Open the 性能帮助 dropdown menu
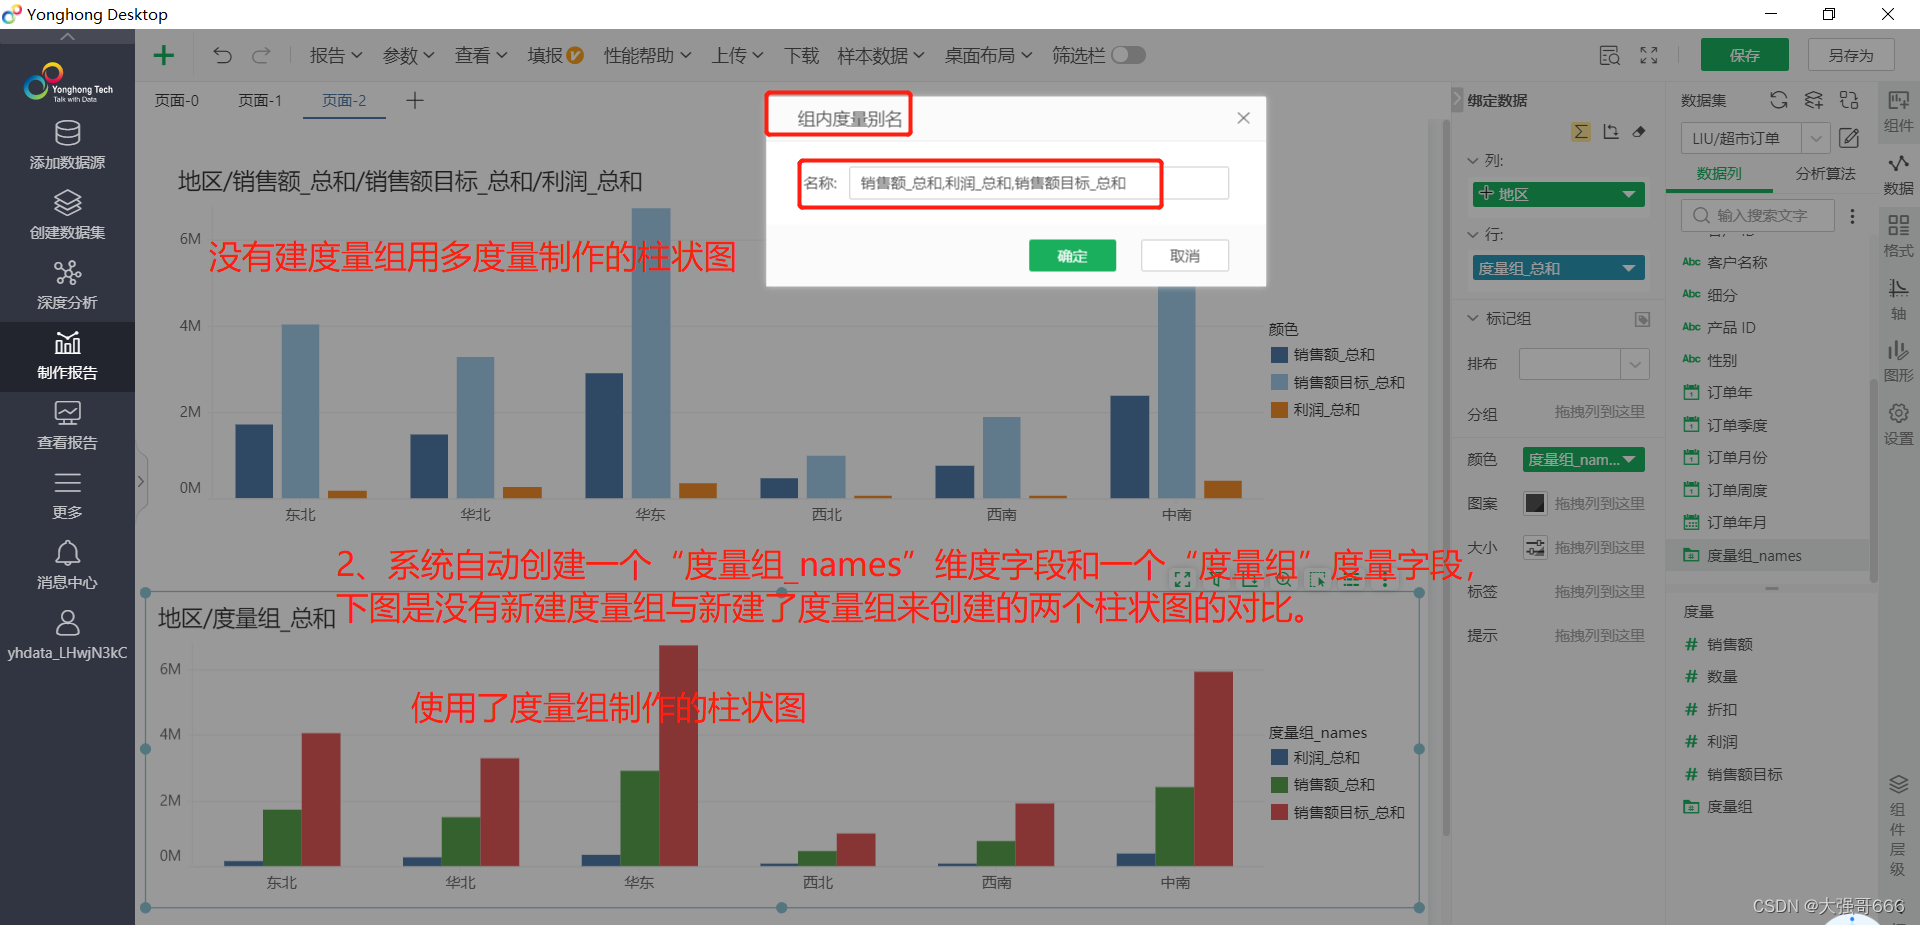This screenshot has width=1920, height=925. pyautogui.click(x=647, y=55)
